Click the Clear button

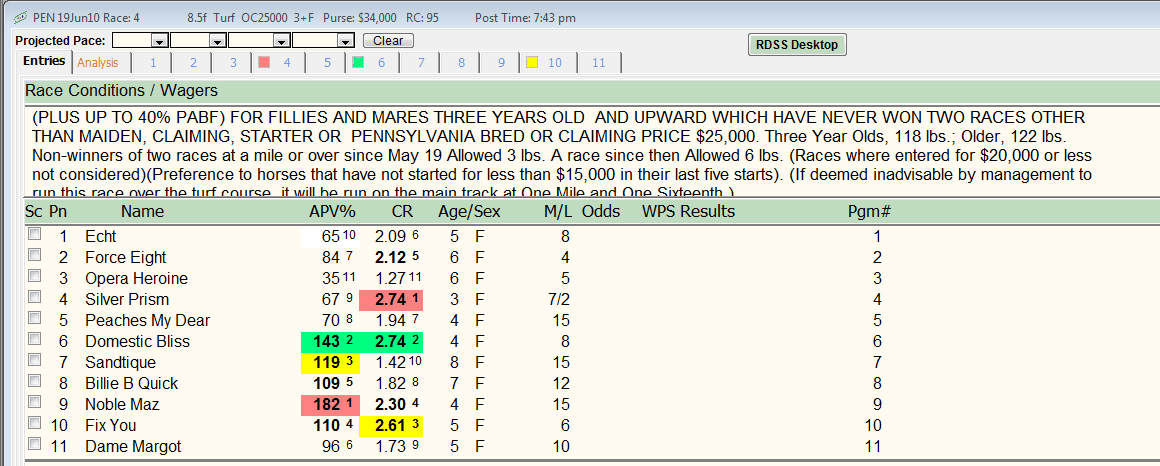coord(388,41)
